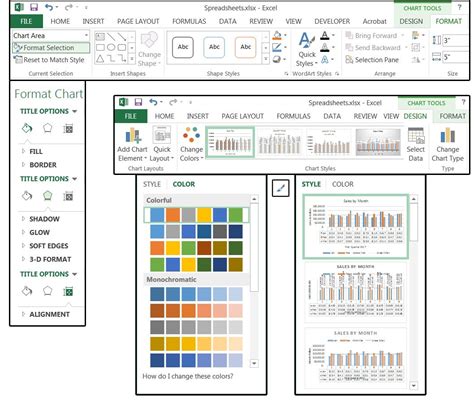Expand the 3-D FORMAT section

point(46,259)
